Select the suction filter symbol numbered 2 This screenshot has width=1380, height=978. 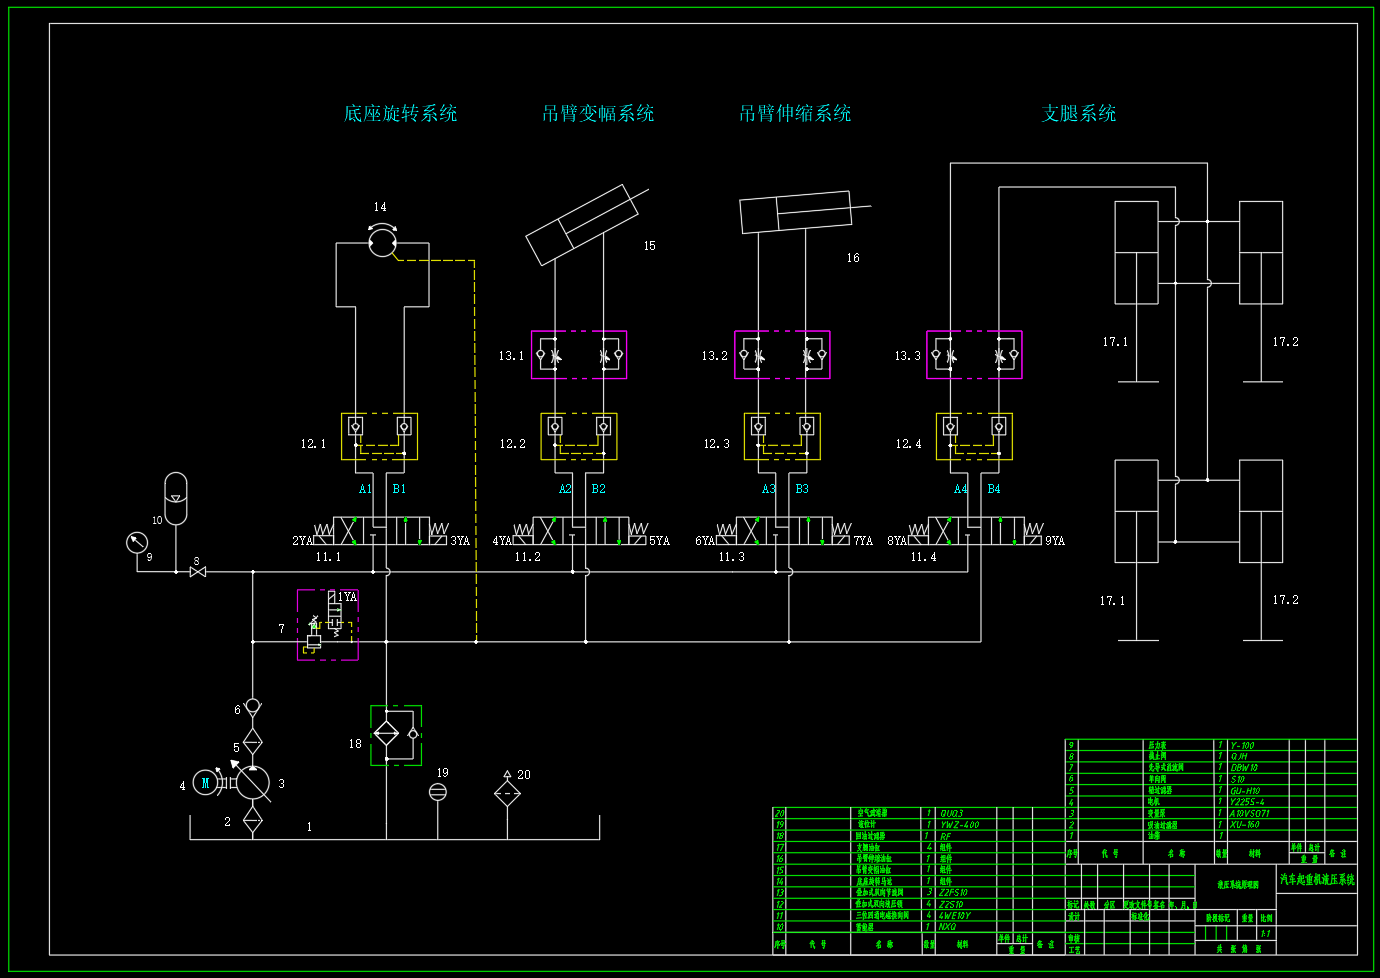click(x=253, y=821)
